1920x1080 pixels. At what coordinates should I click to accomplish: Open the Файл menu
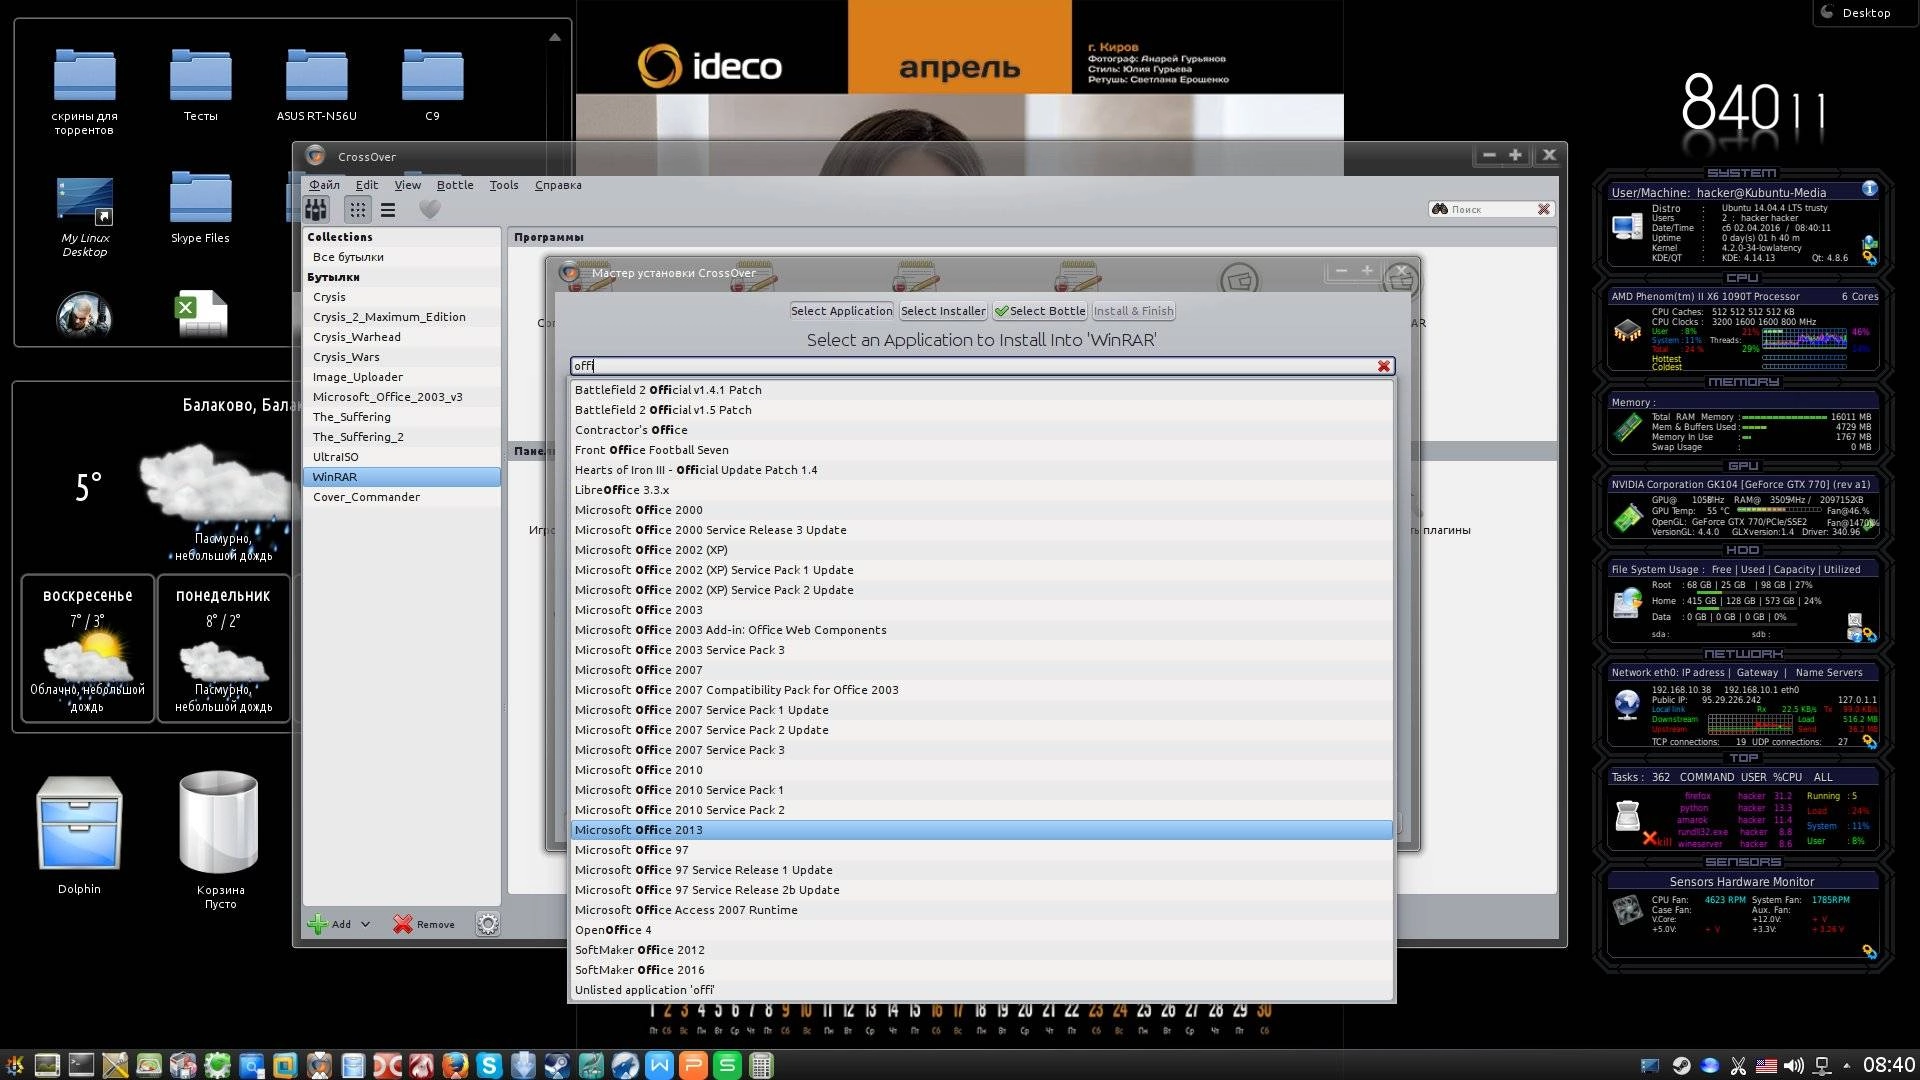[324, 185]
